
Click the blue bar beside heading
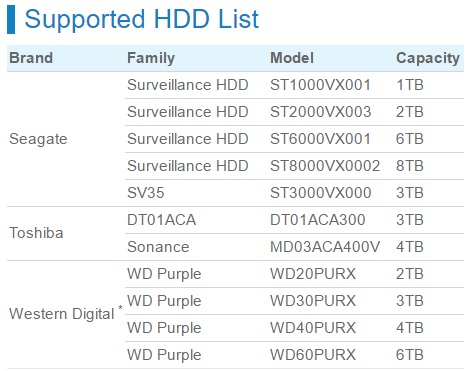click(11, 20)
